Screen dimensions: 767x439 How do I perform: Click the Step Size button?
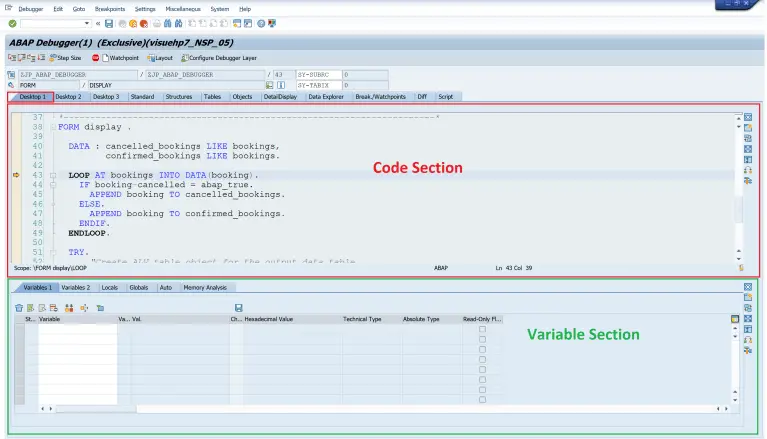(65, 58)
